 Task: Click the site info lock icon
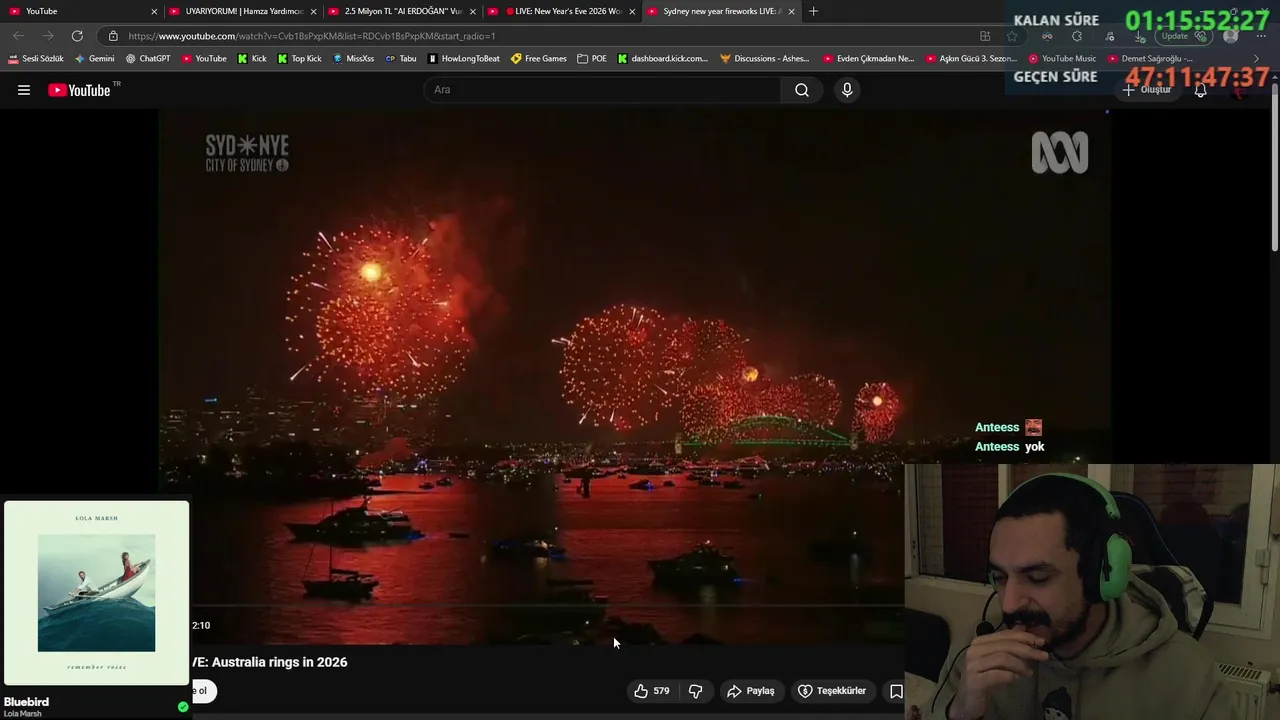click(x=113, y=36)
